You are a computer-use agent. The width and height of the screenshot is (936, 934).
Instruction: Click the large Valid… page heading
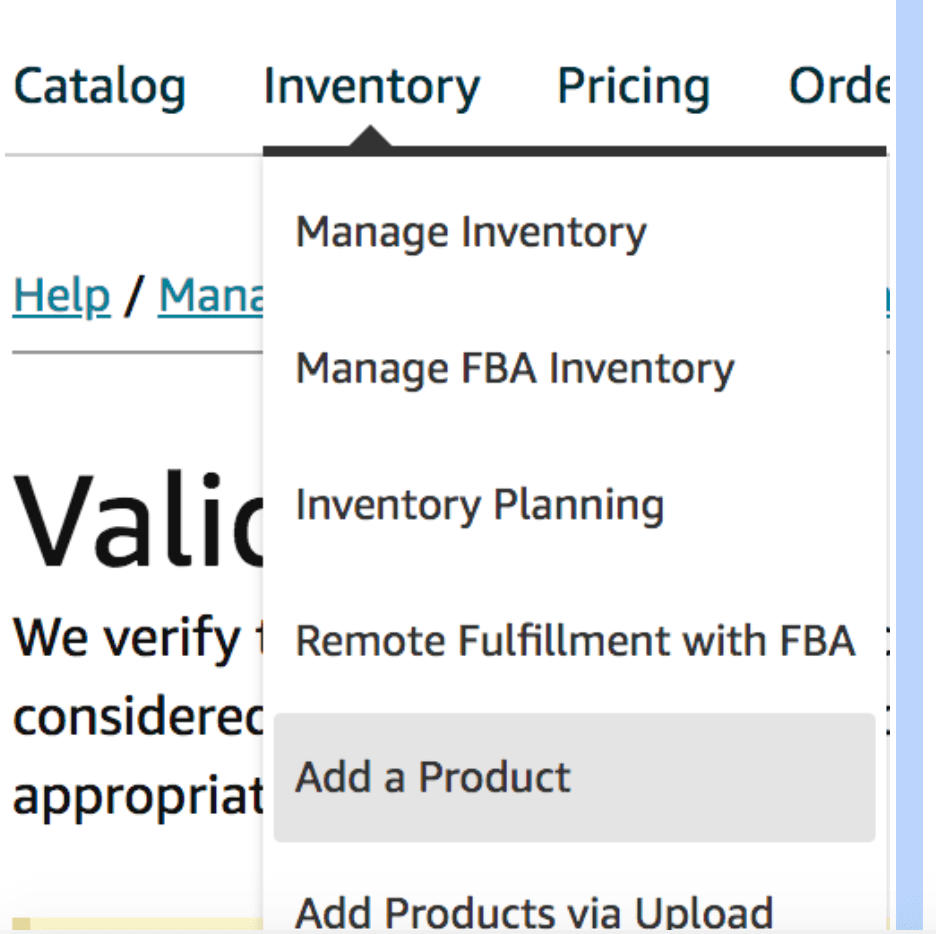point(138,518)
